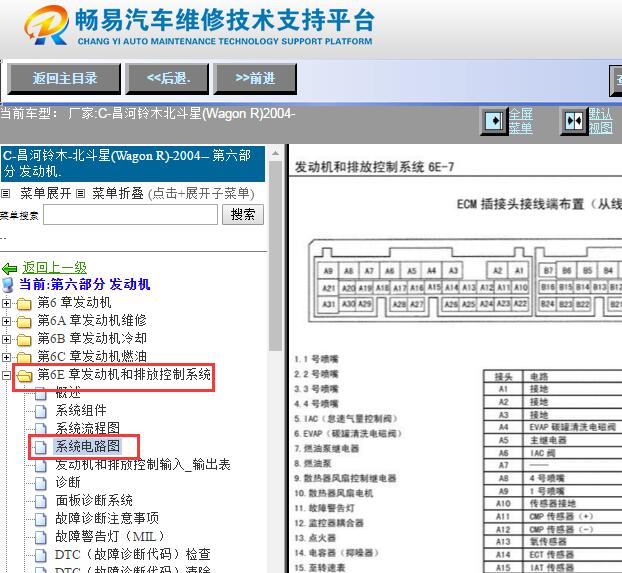This screenshot has width=622, height=573.
Task: Open the 诊断 page
Action: pyautogui.click(x=68, y=483)
